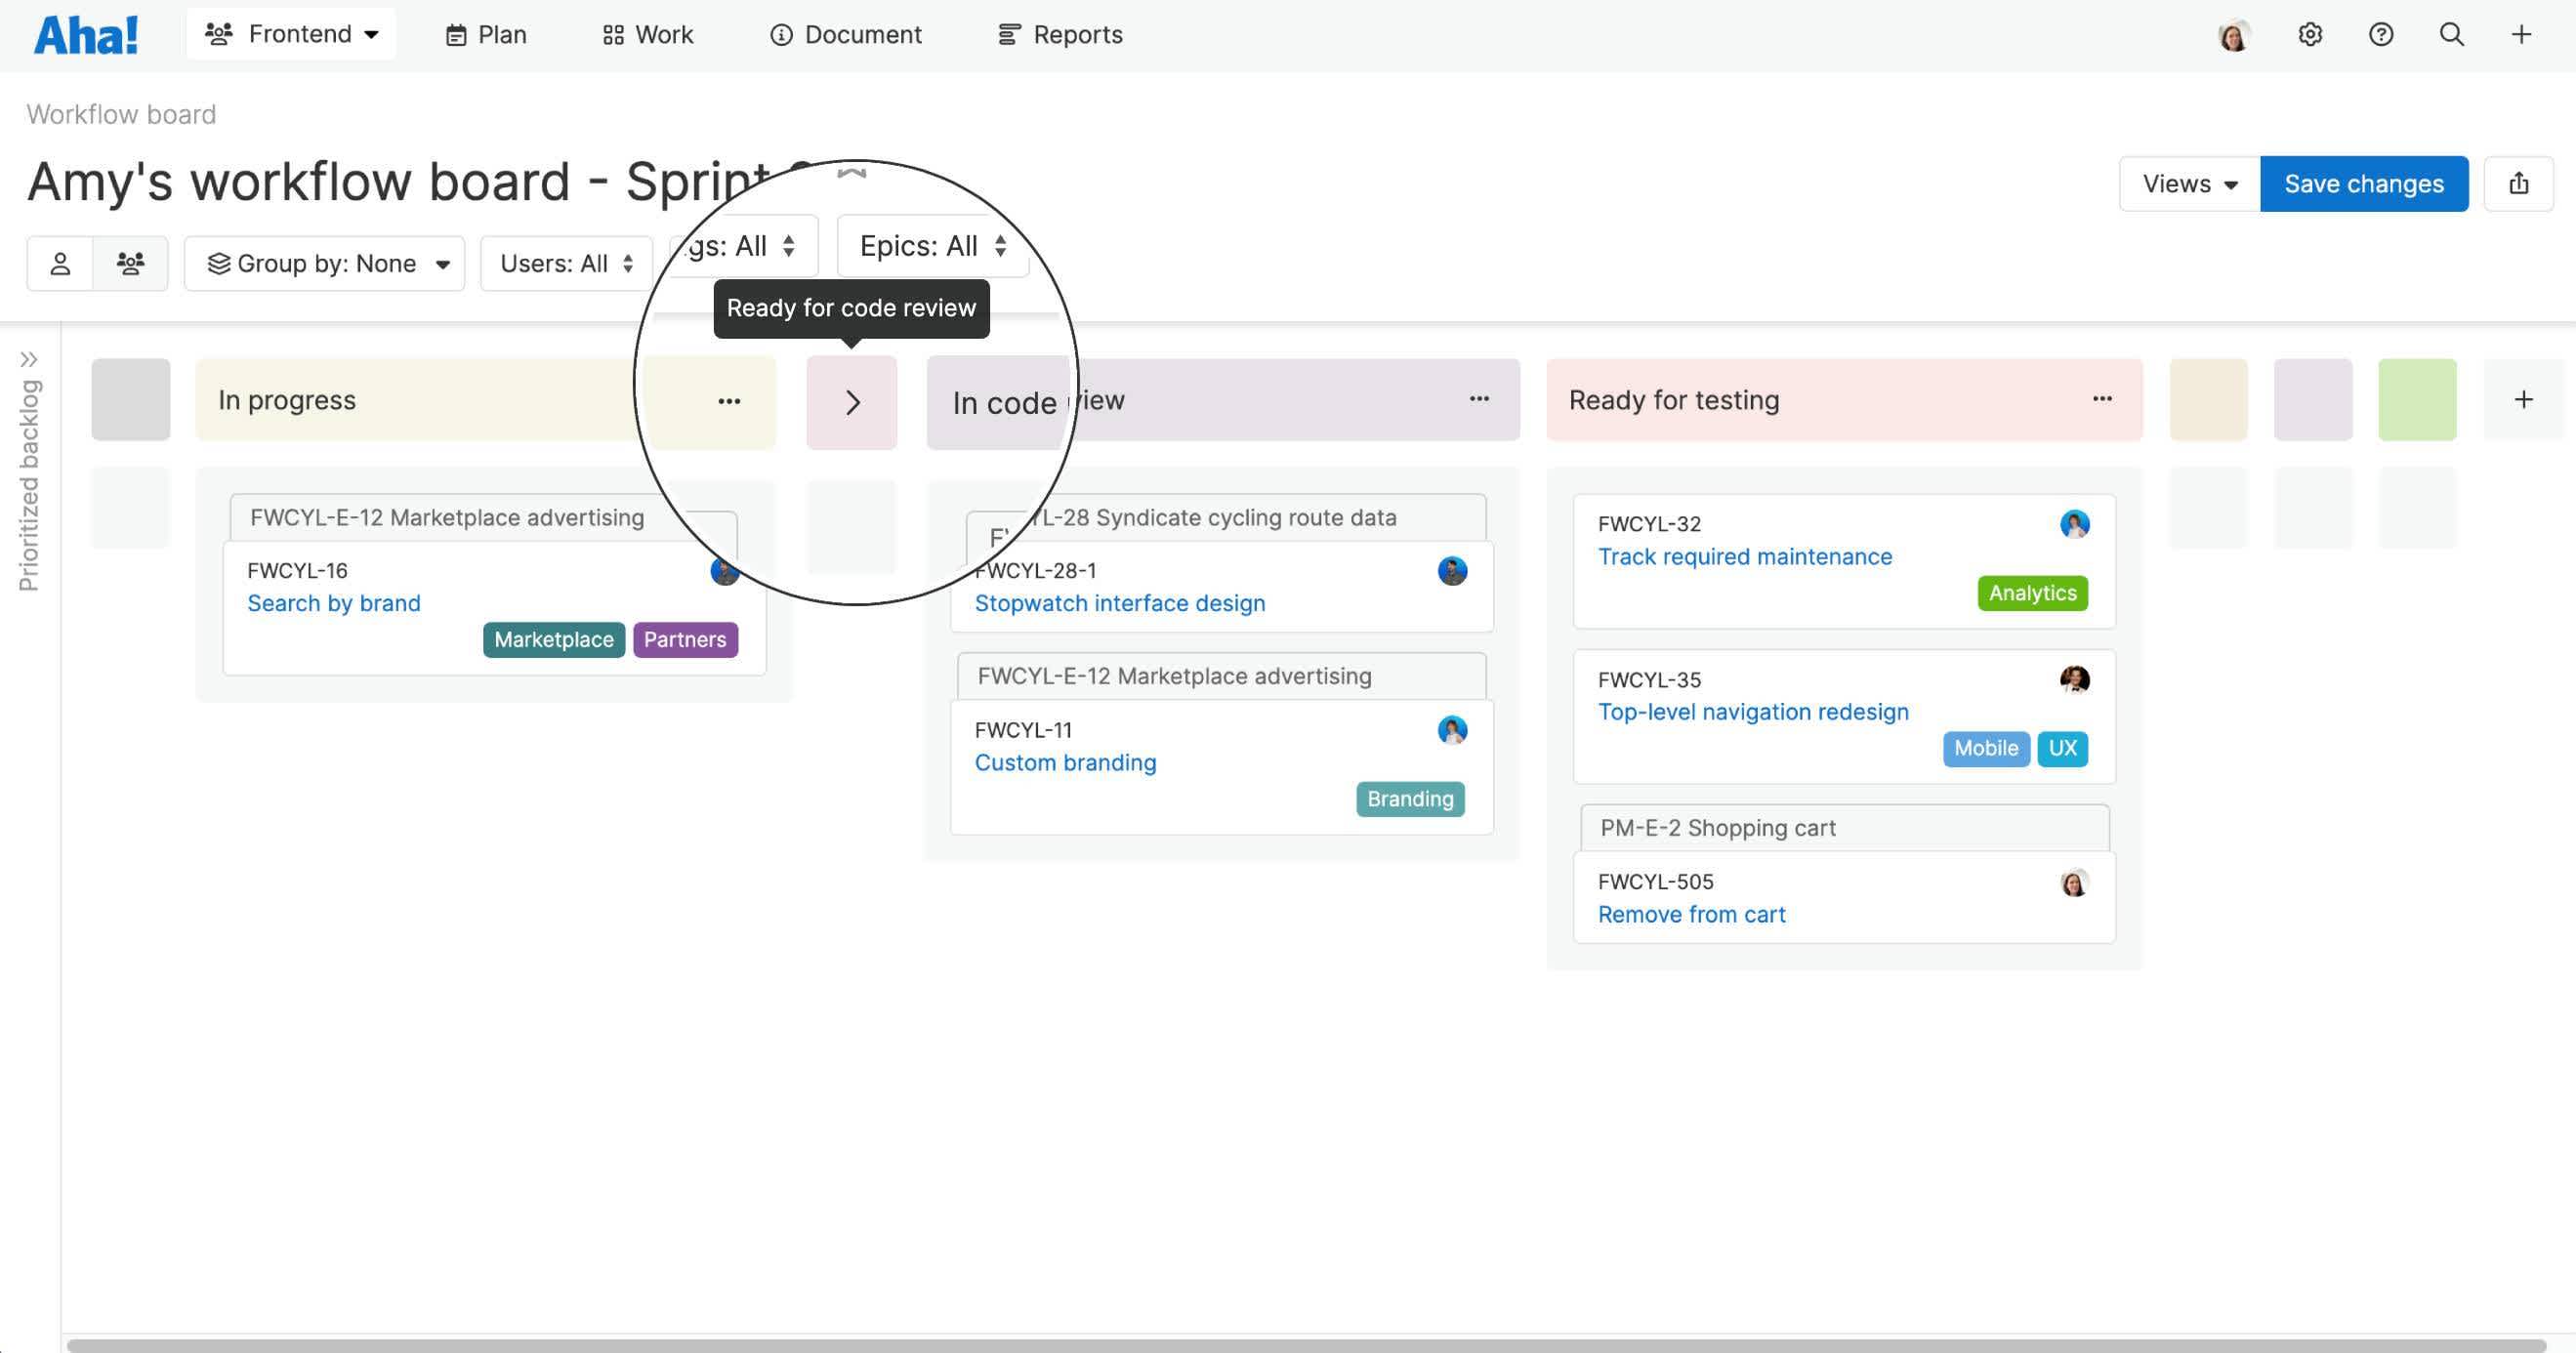Open the help question mark icon
Viewport: 2576px width, 1353px height.
point(2381,34)
